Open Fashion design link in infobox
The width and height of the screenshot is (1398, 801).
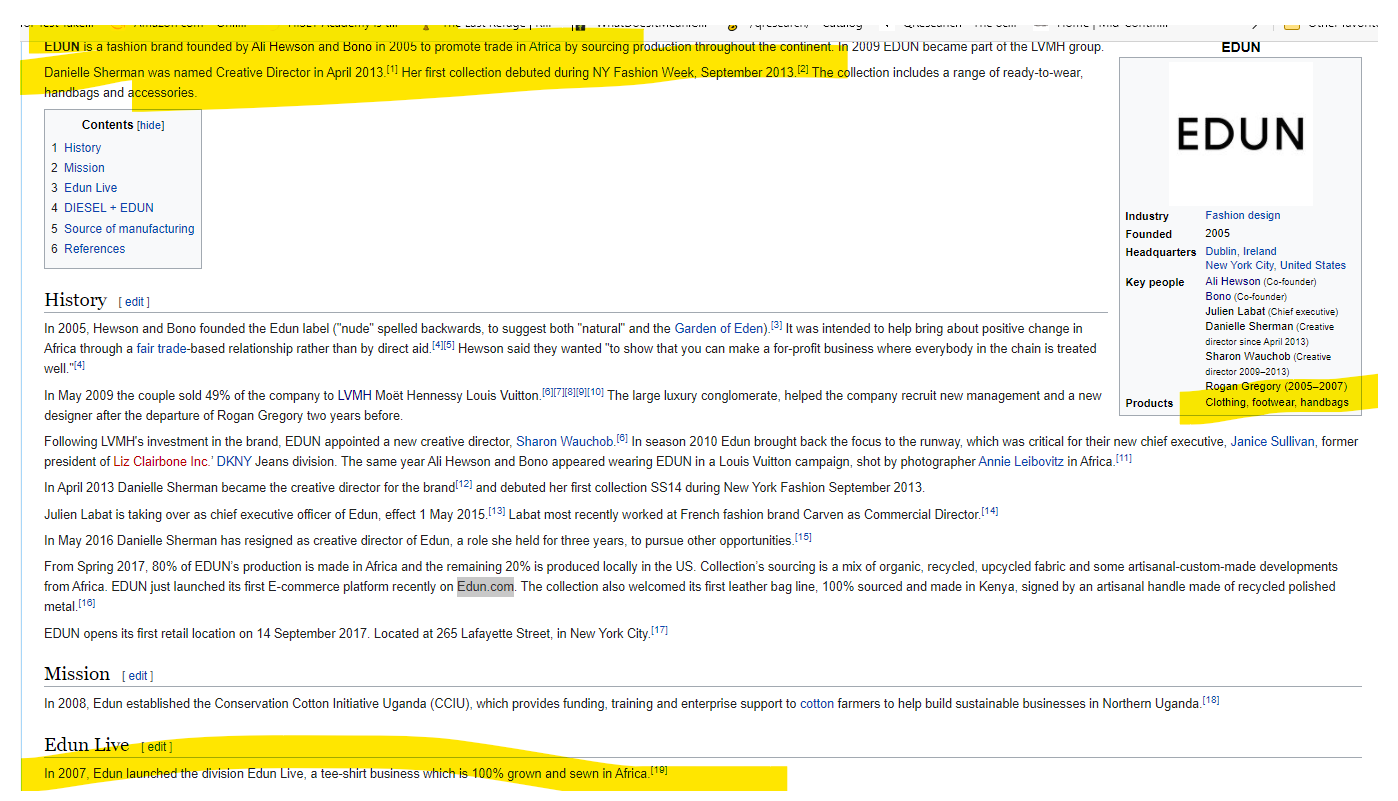[x=1242, y=215]
